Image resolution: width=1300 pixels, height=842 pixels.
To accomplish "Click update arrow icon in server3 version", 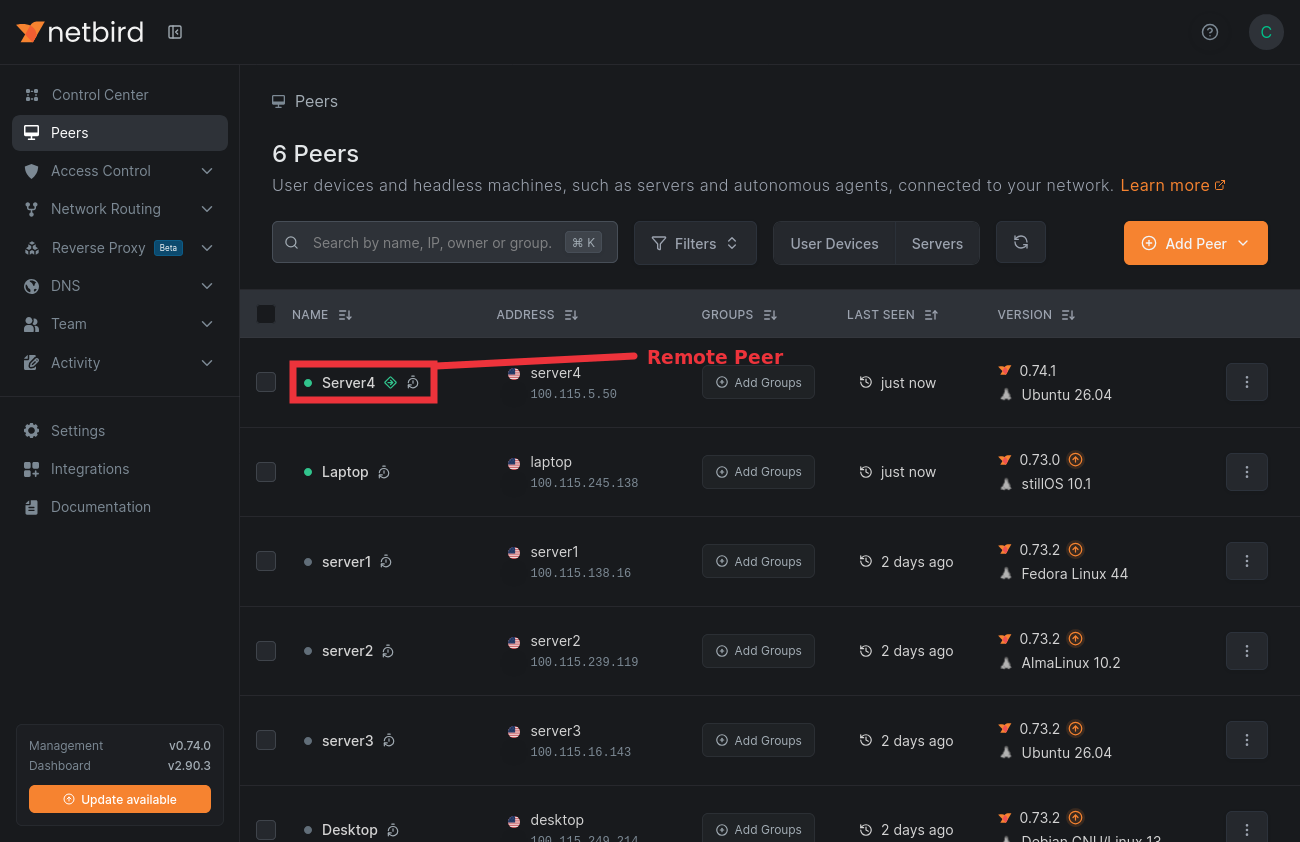I will pyautogui.click(x=1076, y=728).
